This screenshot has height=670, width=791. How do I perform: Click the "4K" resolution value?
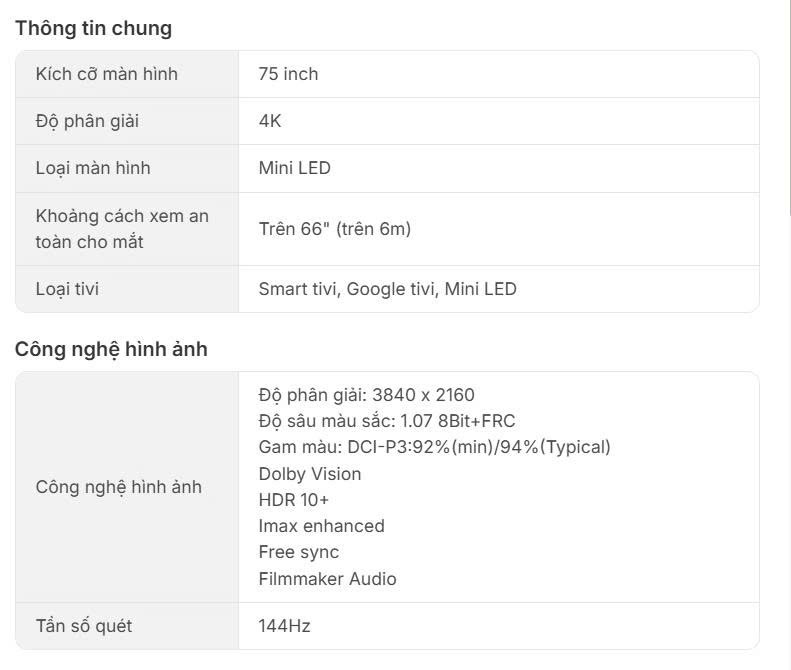(x=270, y=121)
